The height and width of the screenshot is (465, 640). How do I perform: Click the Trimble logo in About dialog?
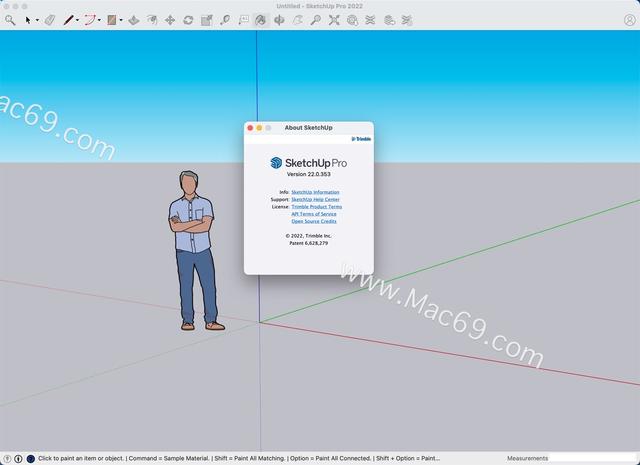361,139
